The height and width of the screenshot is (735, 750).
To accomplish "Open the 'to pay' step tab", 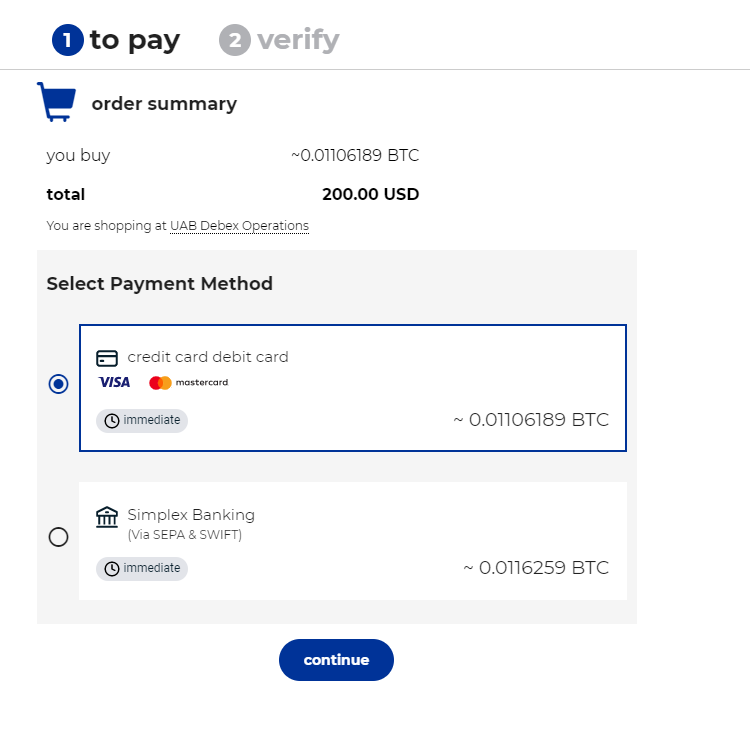I will [116, 40].
